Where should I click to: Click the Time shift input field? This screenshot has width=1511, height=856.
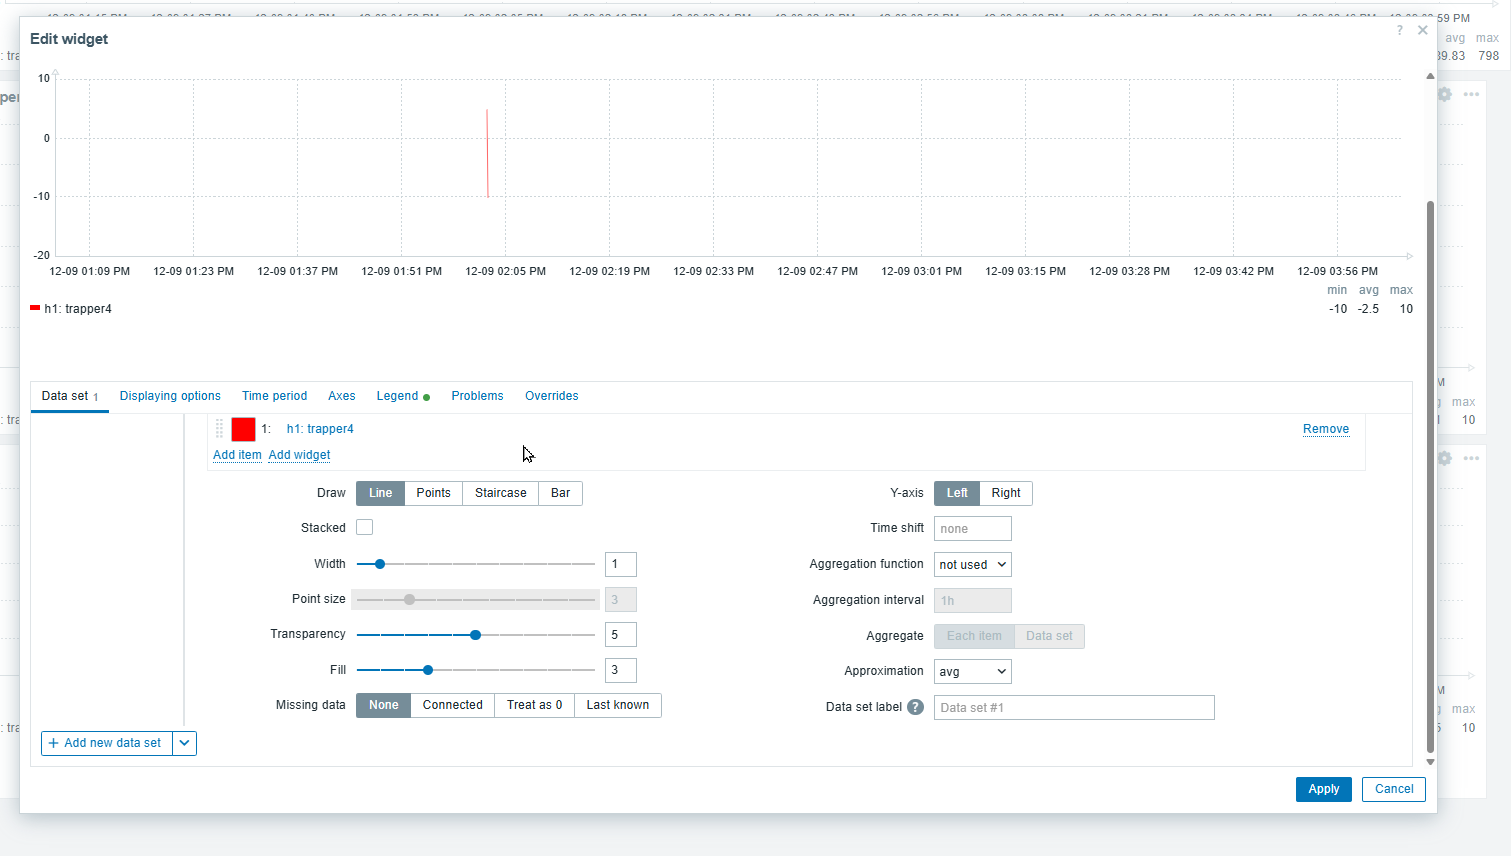[x=972, y=529]
